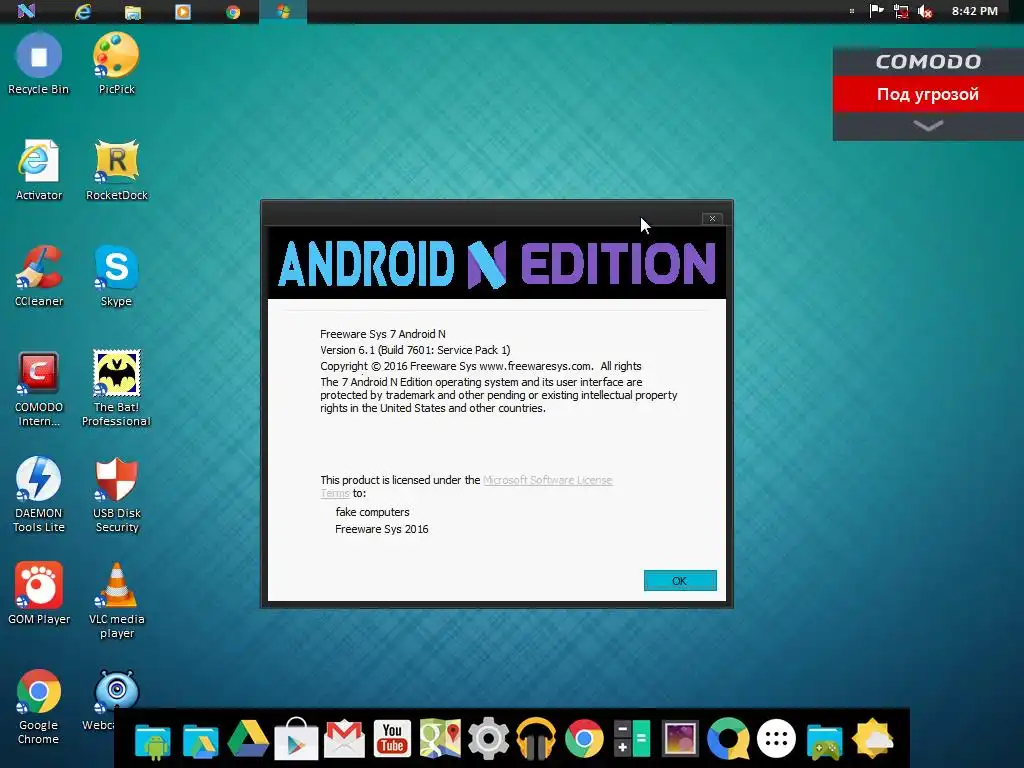Launch USB Disk Security
This screenshot has height=768, width=1024.
(116, 494)
